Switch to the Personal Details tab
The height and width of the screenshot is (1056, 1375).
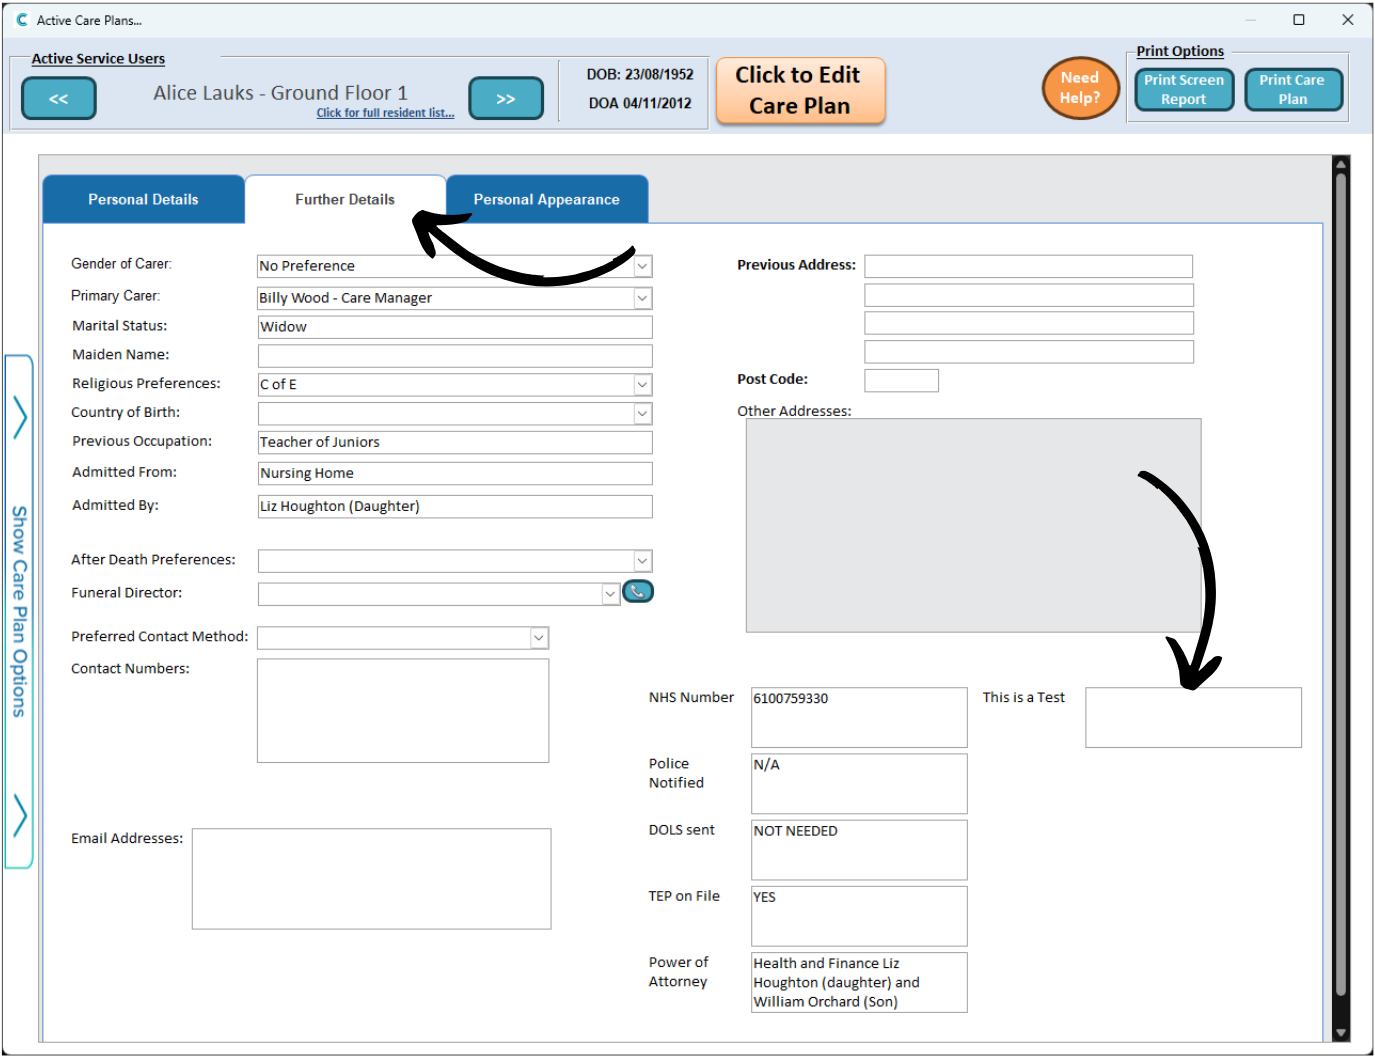143,200
